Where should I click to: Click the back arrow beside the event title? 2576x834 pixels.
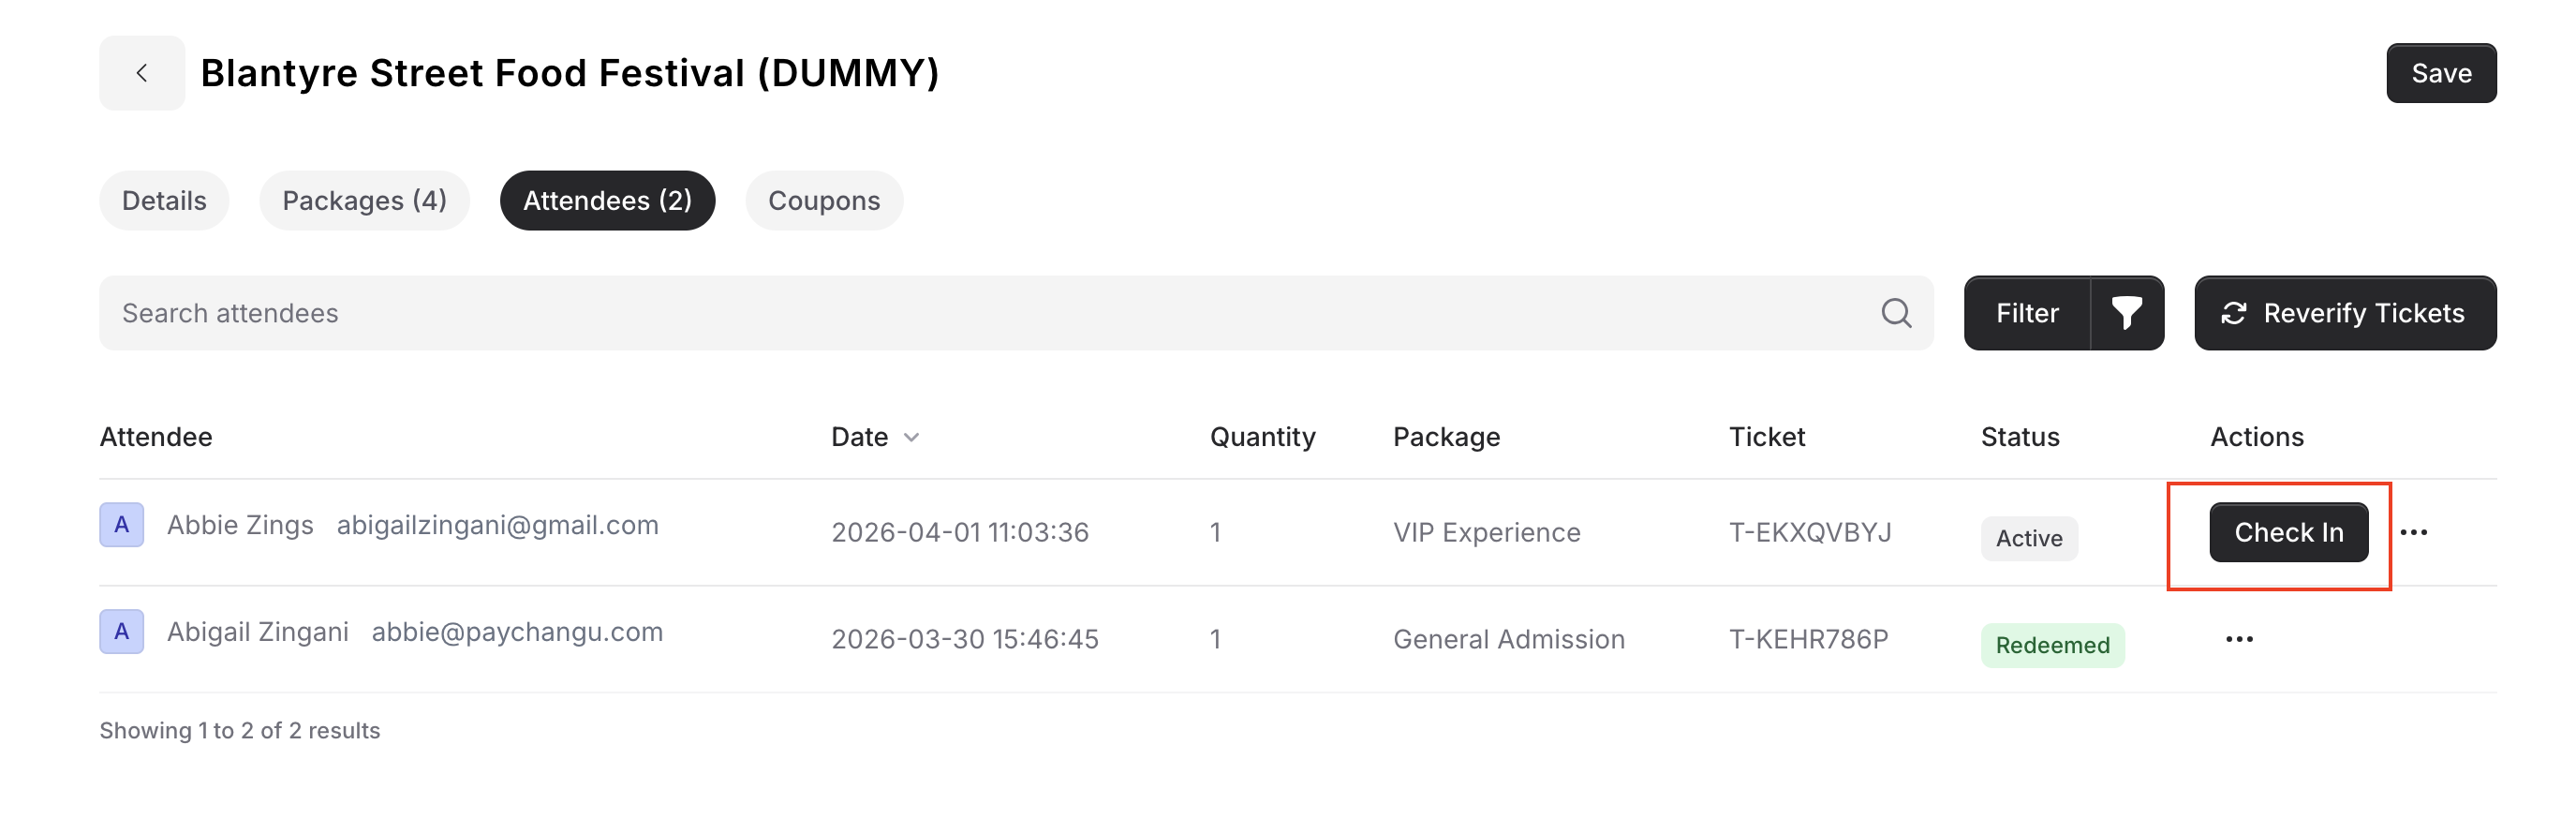(x=142, y=73)
